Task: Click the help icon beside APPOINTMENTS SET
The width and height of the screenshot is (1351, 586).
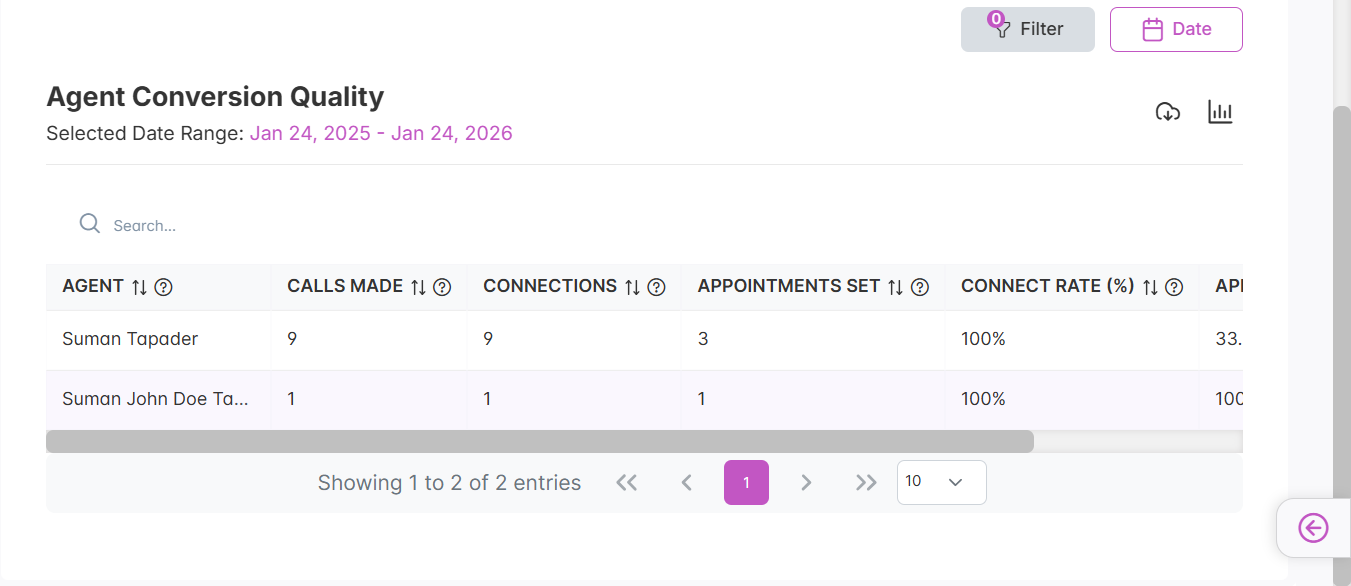Action: pyautogui.click(x=920, y=287)
